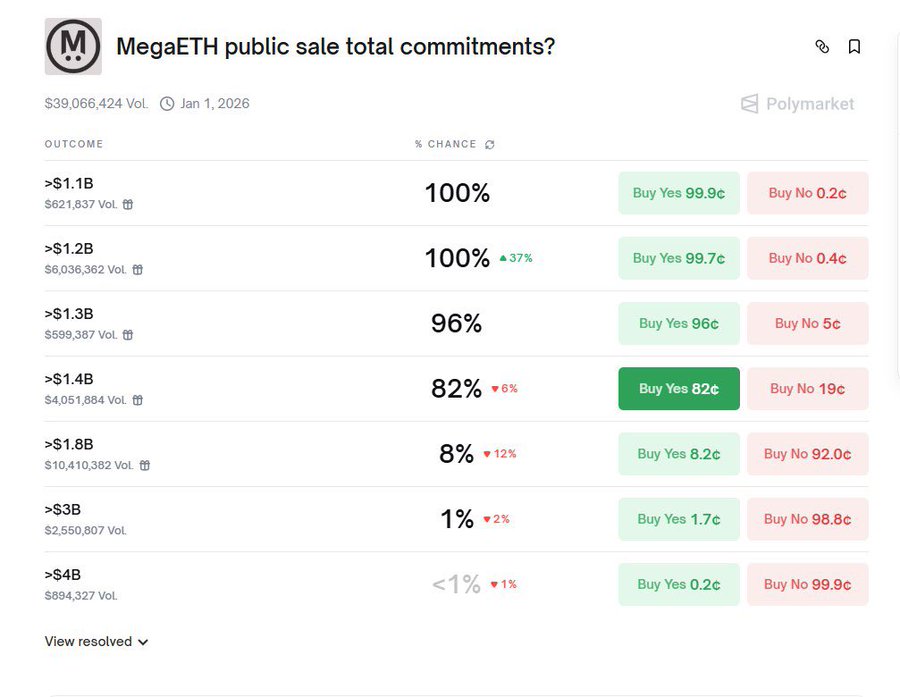Click the clock icon beside Jan 1, 2026
900x697 pixels.
pos(166,103)
